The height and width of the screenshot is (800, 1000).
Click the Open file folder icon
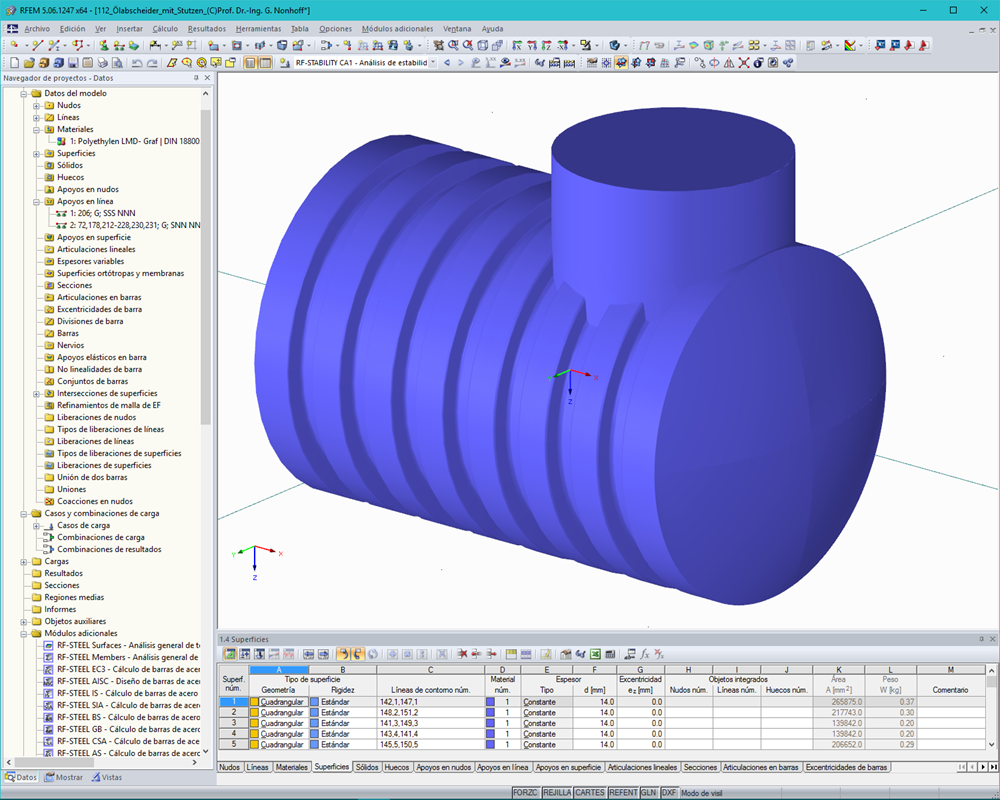(29, 63)
